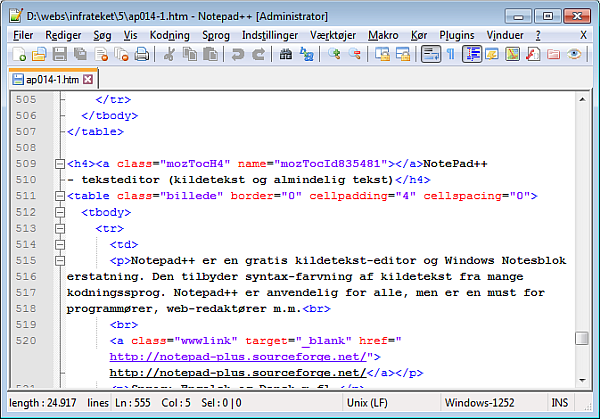Print the document with the printer icon
Viewport: 600px width, 419px height.
click(x=142, y=54)
